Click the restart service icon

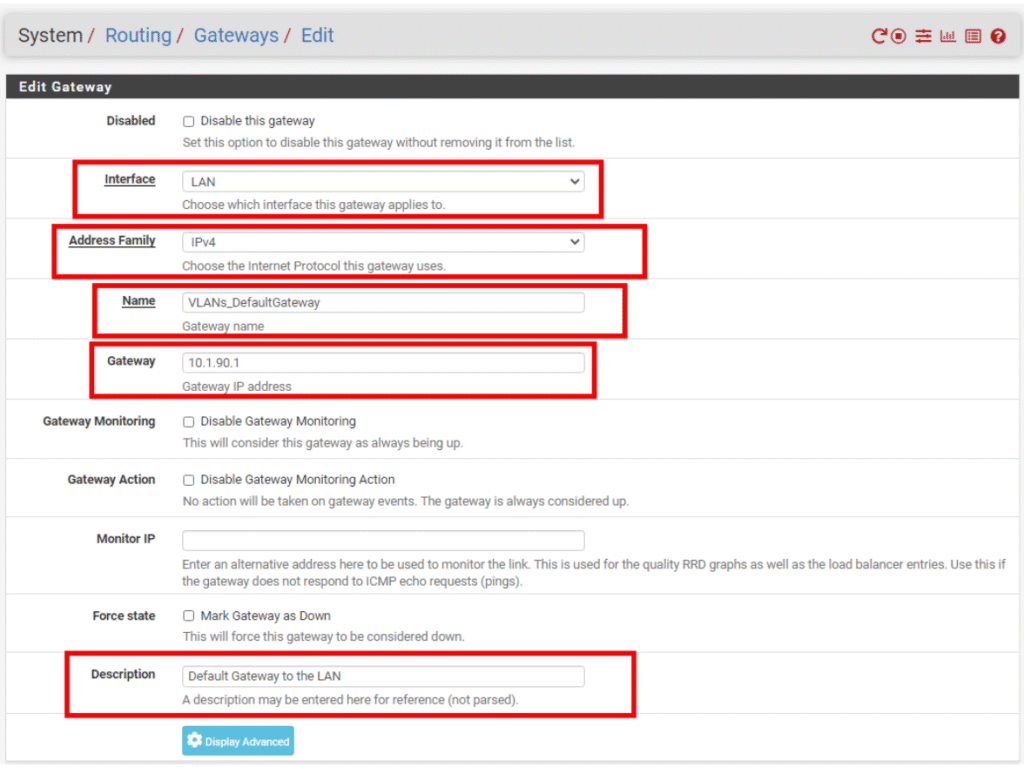click(879, 36)
